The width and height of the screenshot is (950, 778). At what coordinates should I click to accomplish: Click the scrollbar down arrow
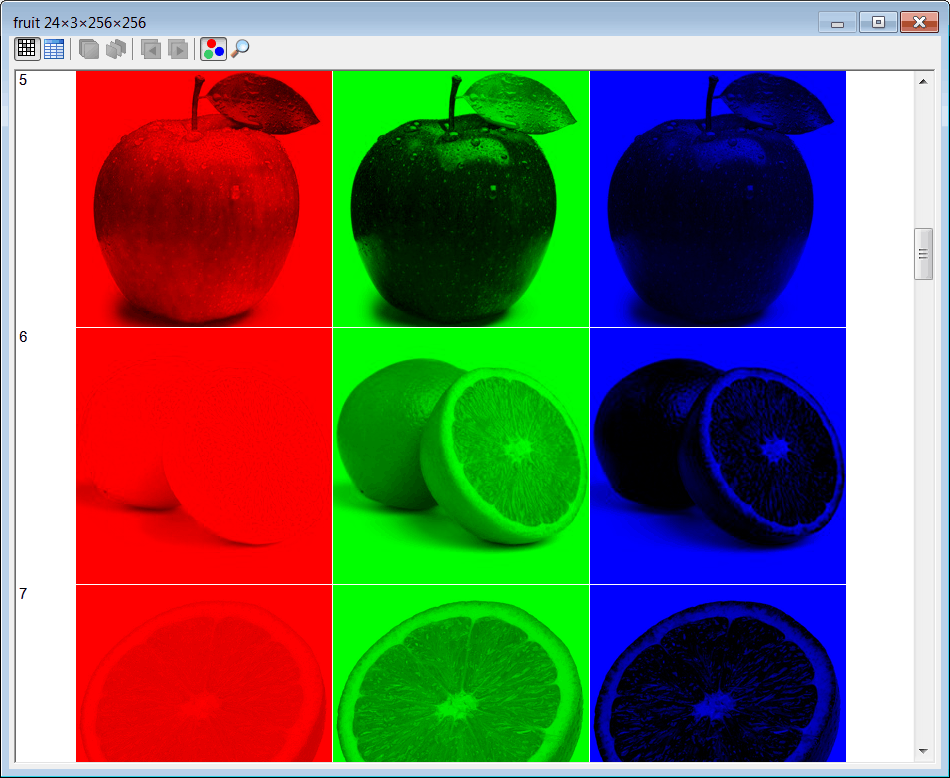(x=923, y=751)
